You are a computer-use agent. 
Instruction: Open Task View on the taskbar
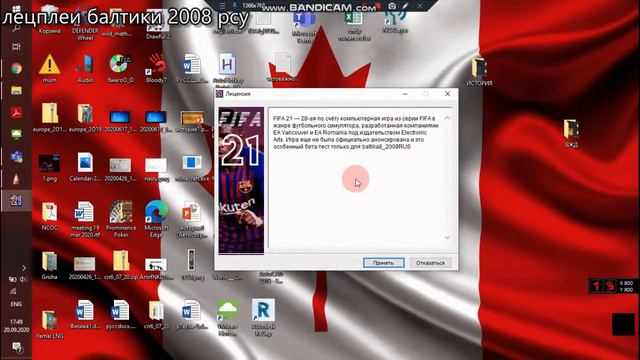click(x=16, y=47)
